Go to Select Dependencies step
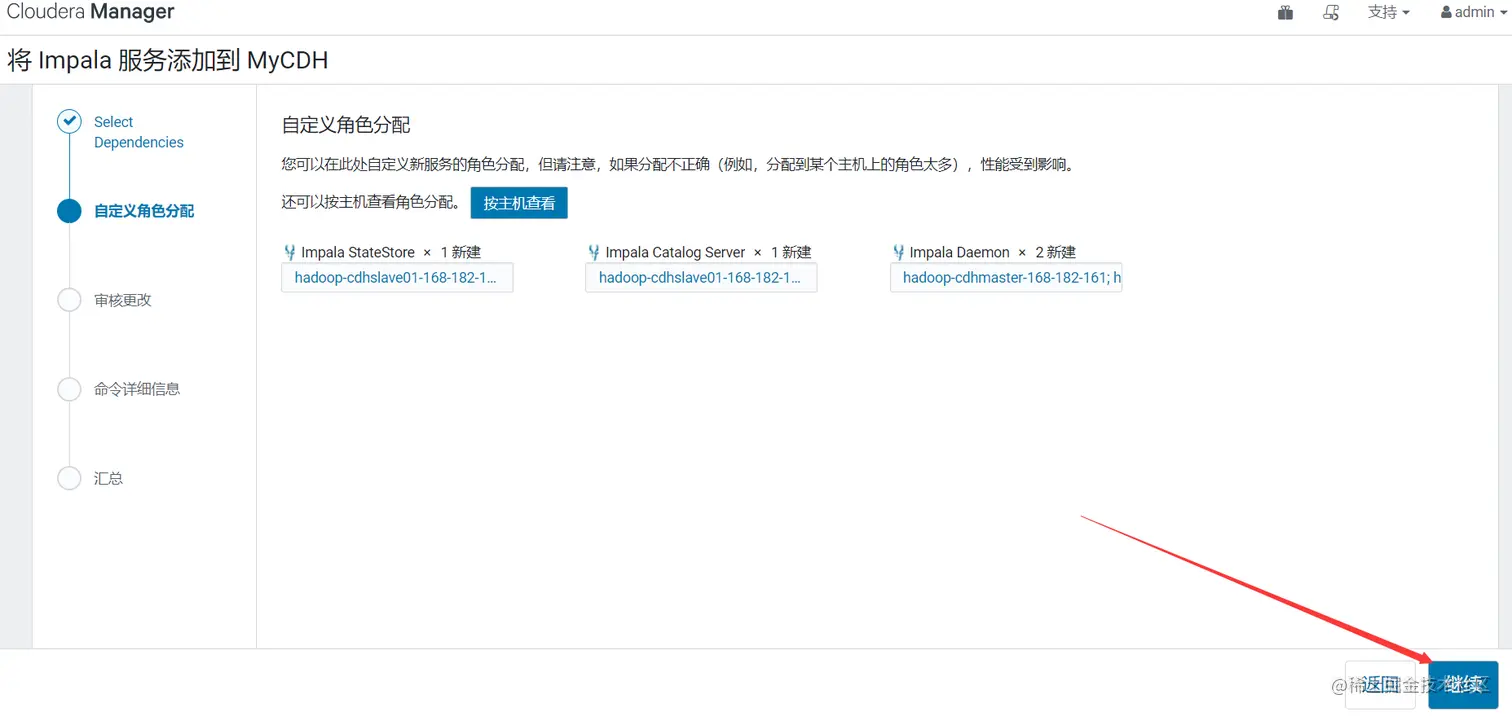1512x716 pixels. (138, 132)
